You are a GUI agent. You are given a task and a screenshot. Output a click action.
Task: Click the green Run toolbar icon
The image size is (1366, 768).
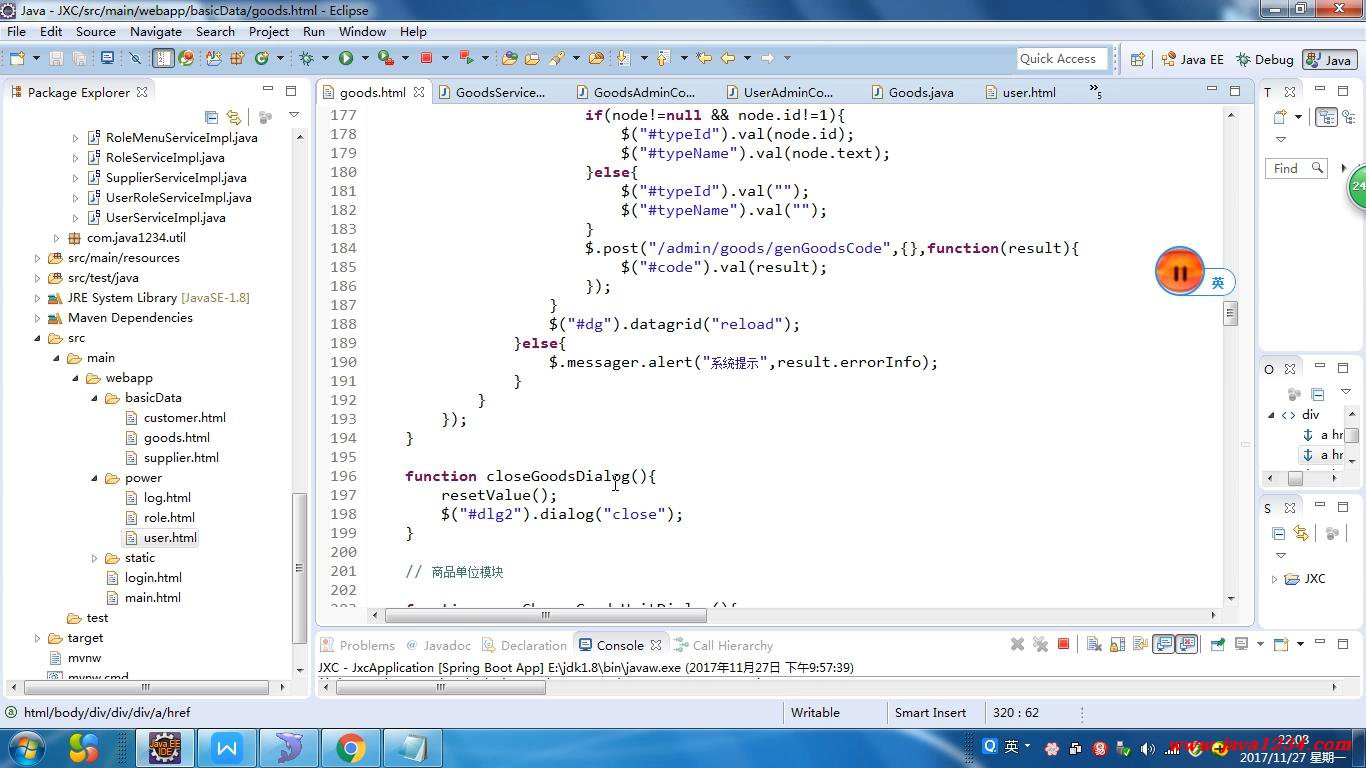pos(346,58)
